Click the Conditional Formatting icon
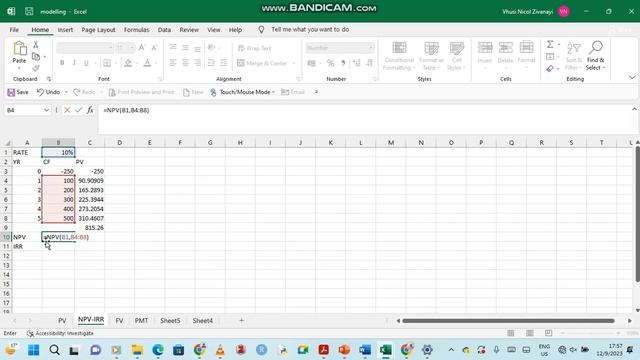Viewport: 640px width, 360px height. (x=399, y=48)
